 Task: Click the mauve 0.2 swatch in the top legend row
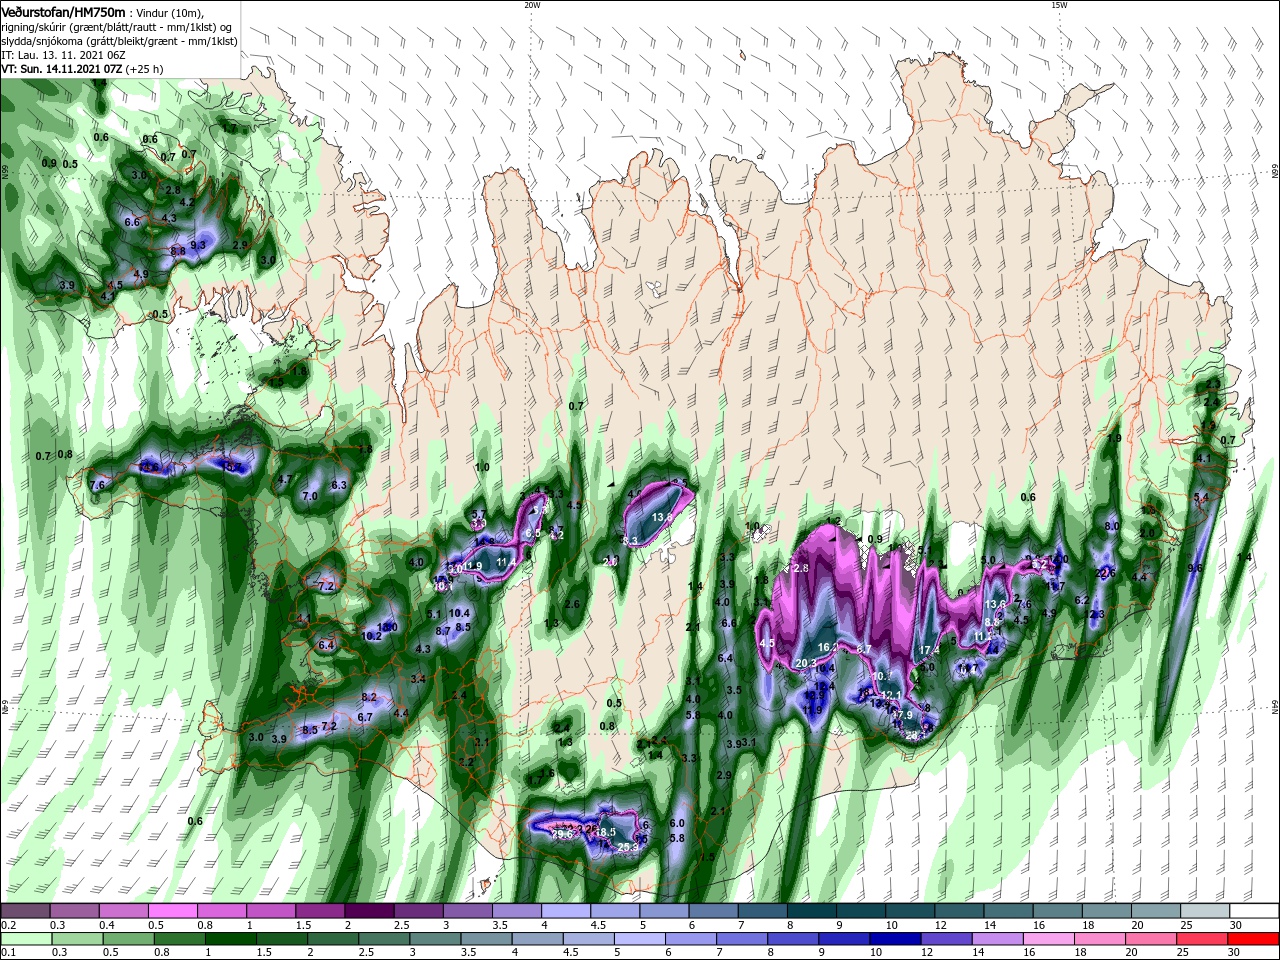point(25,911)
